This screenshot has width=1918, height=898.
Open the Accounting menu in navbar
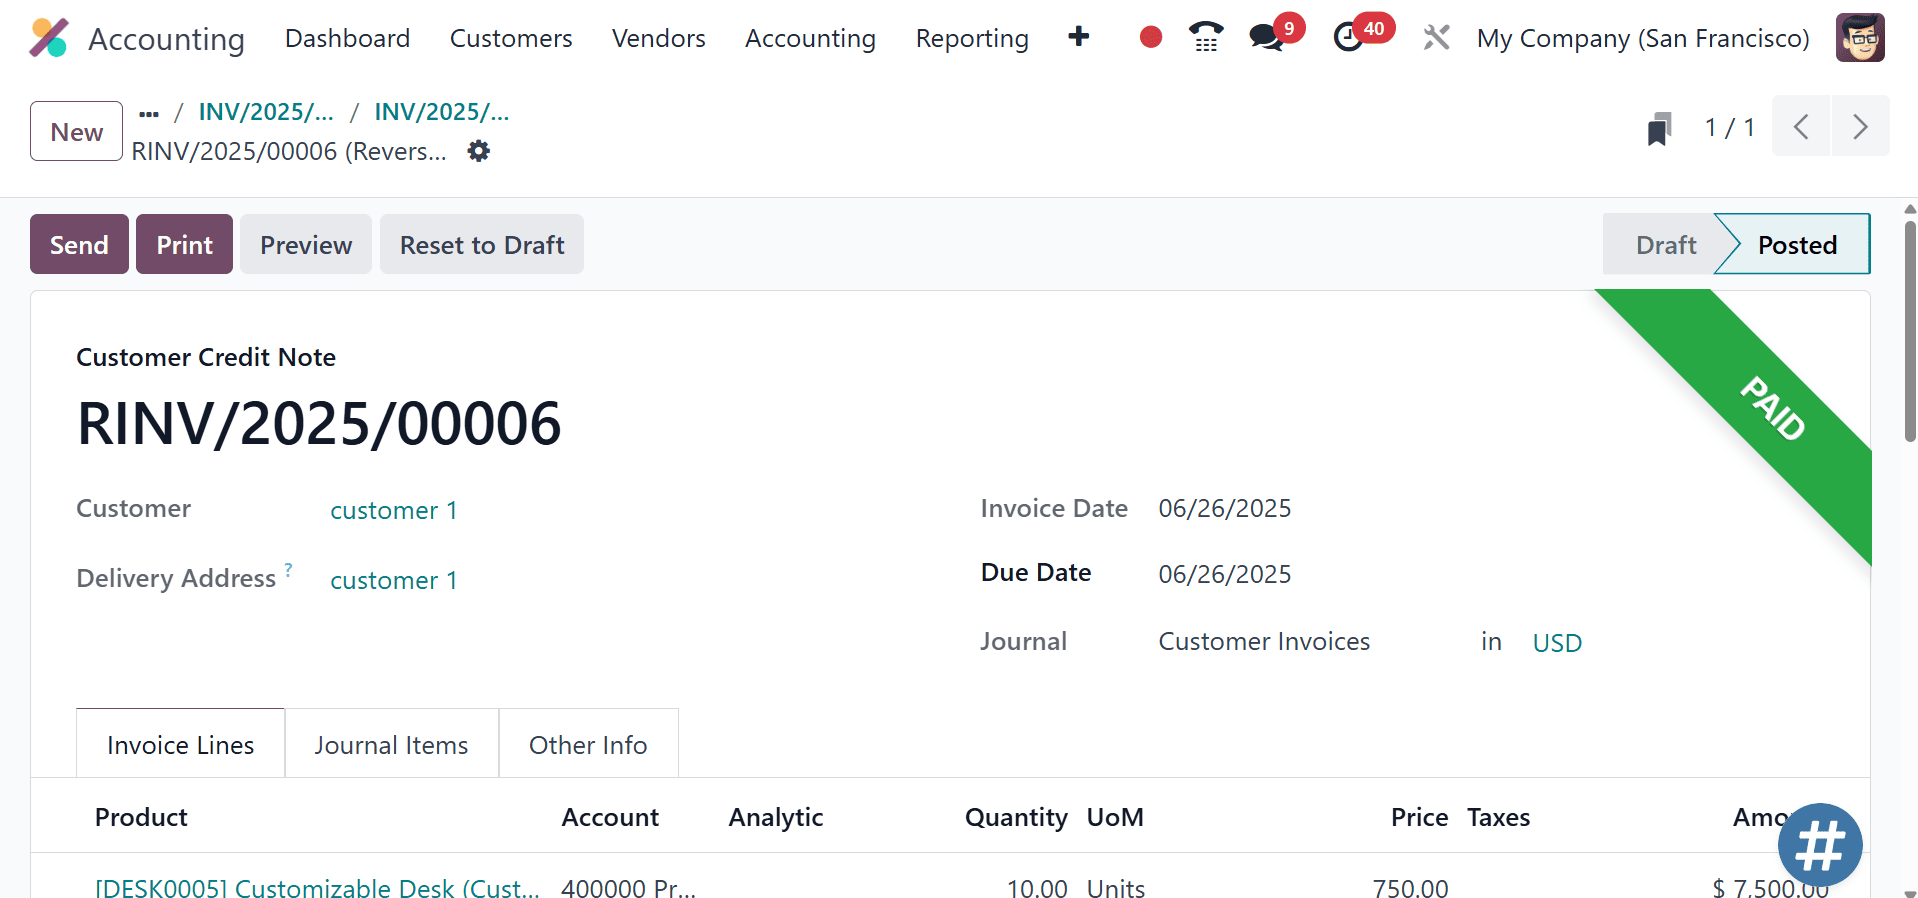coord(810,38)
